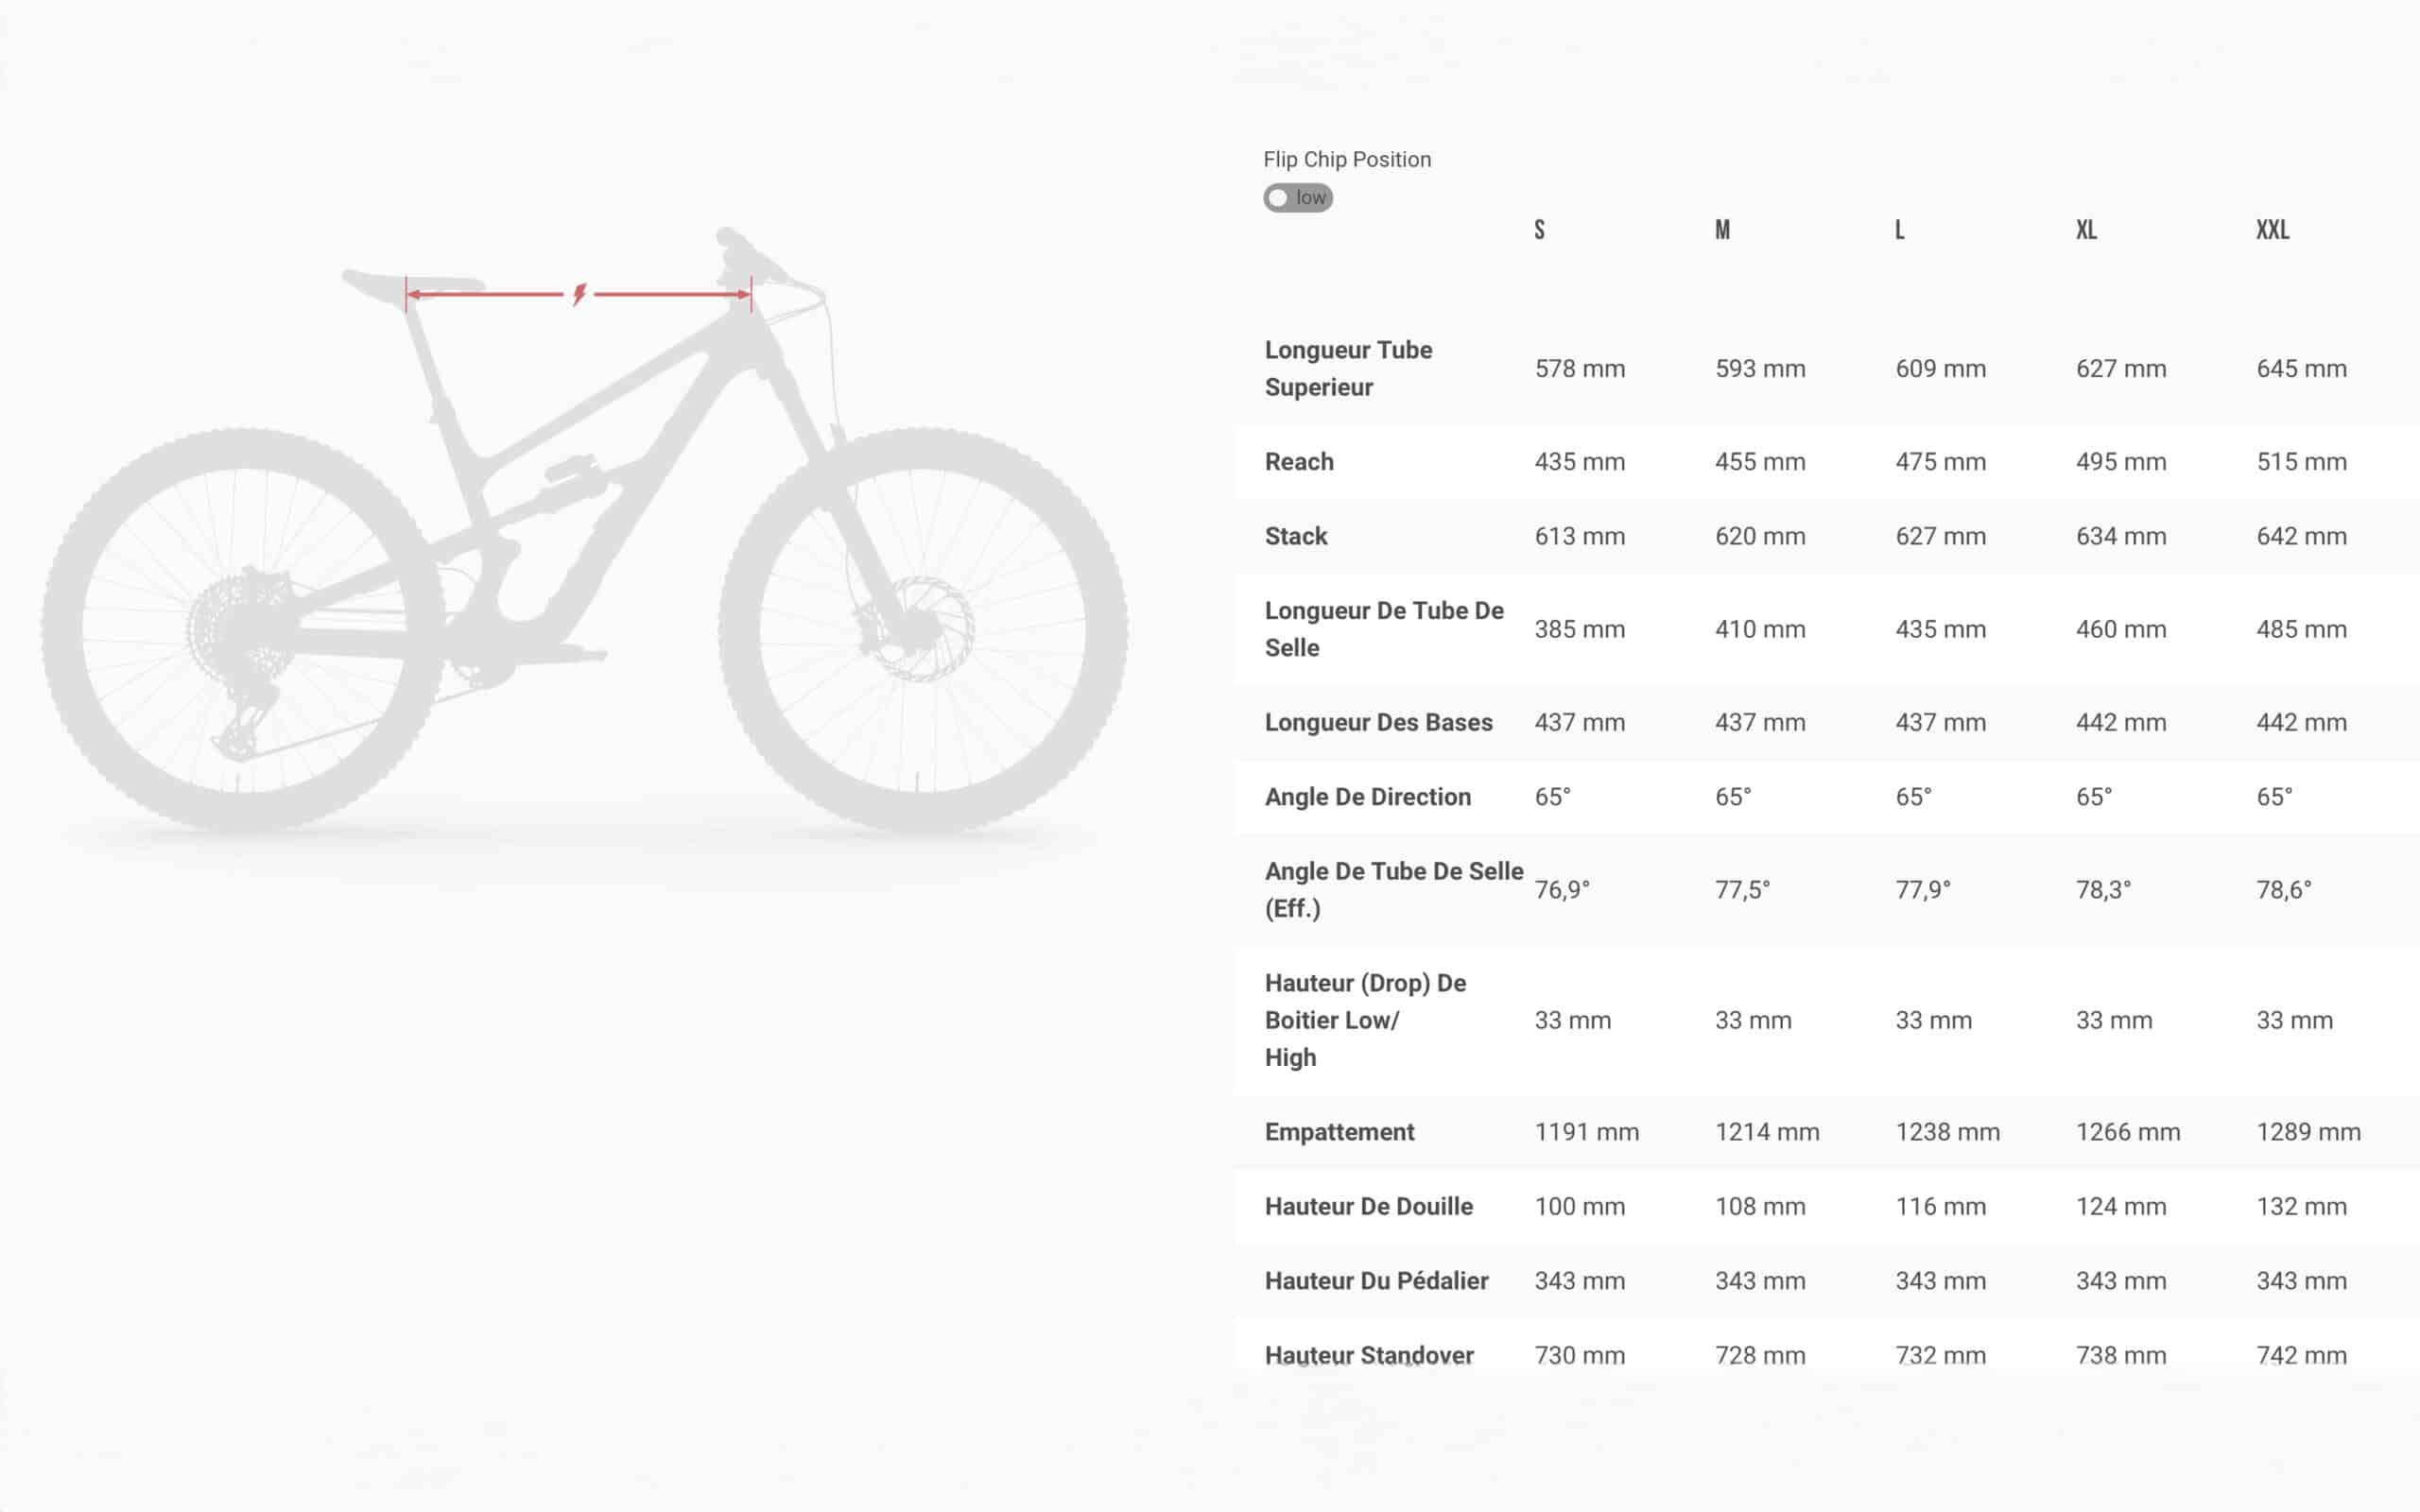
Task: Click Angle De Tube De Selle (Eff.) label
Action: [1393, 889]
